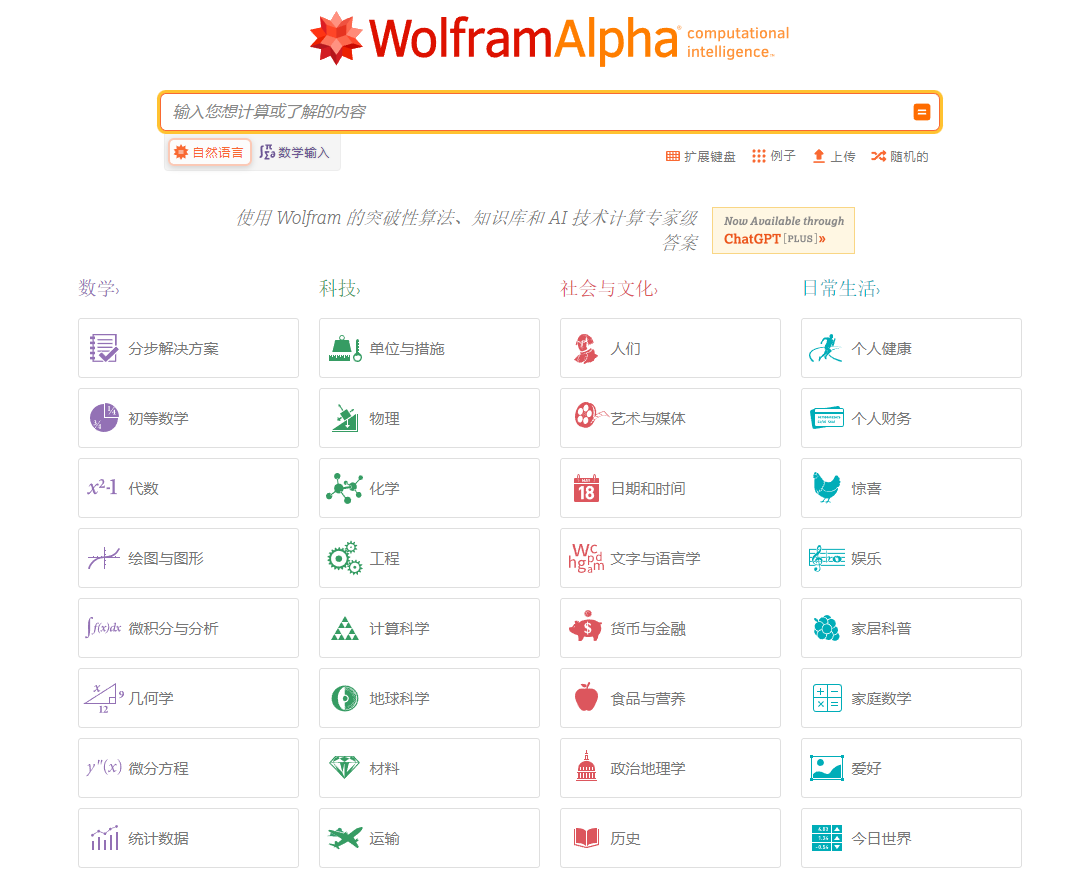Click the 初等数学 pie chart icon
The width and height of the screenshot is (1087, 875).
tap(104, 418)
